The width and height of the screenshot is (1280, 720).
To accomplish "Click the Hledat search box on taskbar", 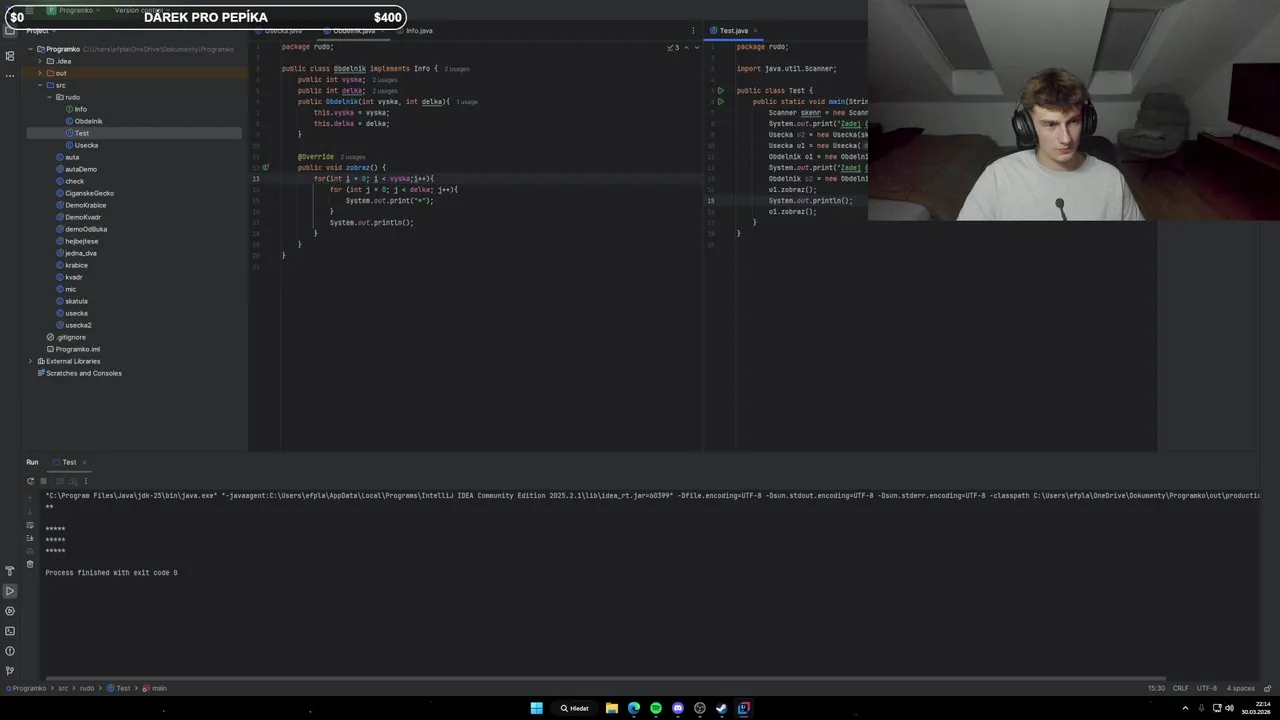I will coord(575,708).
